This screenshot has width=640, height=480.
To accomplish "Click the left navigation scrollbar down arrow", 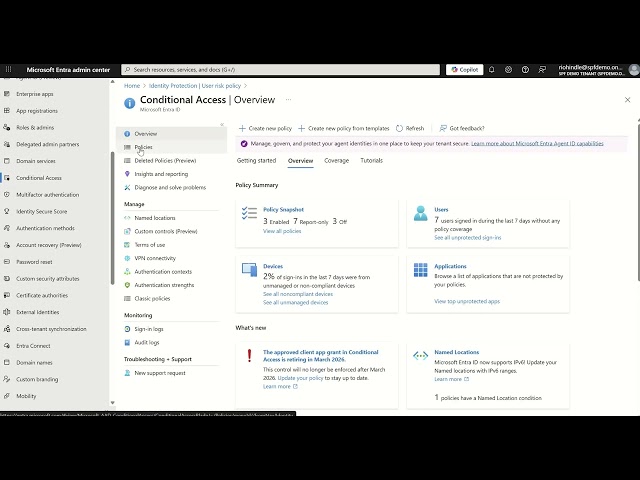I will [113, 403].
